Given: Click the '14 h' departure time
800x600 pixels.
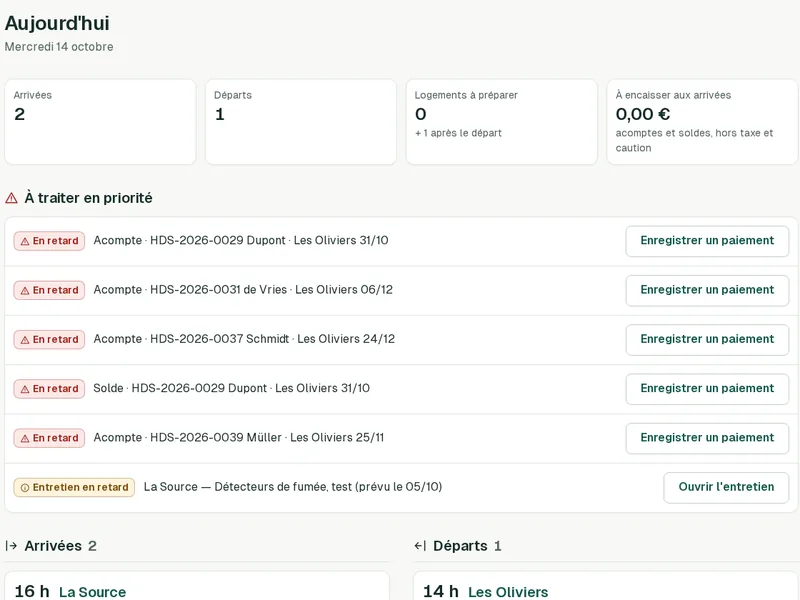Looking at the screenshot, I should [x=440, y=591].
